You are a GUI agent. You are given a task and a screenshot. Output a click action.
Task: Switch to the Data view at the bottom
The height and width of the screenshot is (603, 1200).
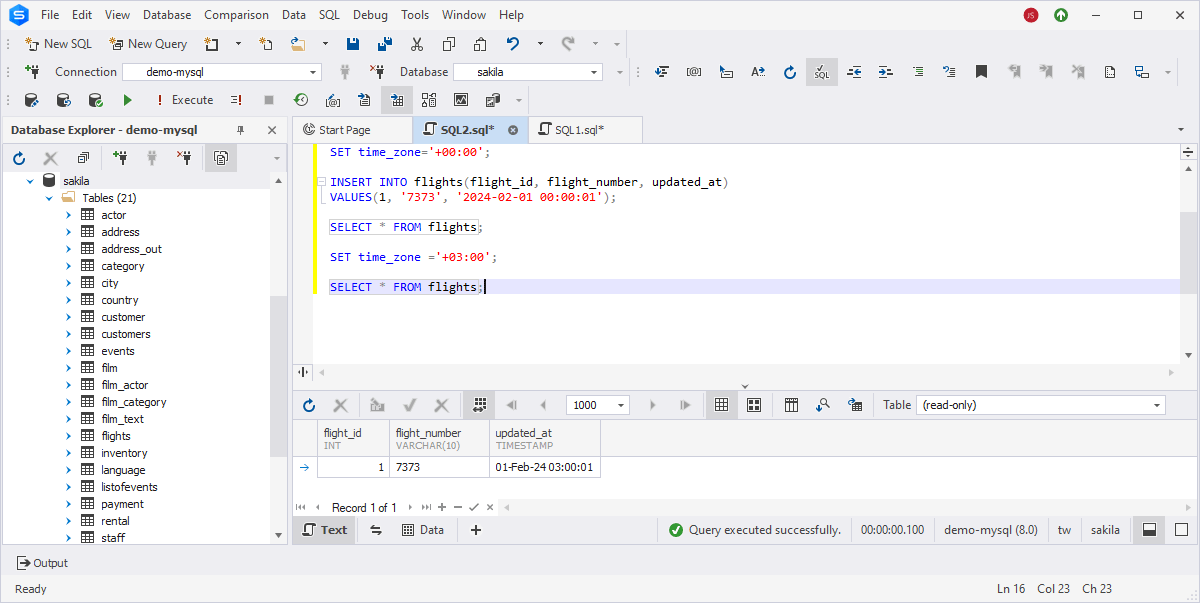(423, 530)
